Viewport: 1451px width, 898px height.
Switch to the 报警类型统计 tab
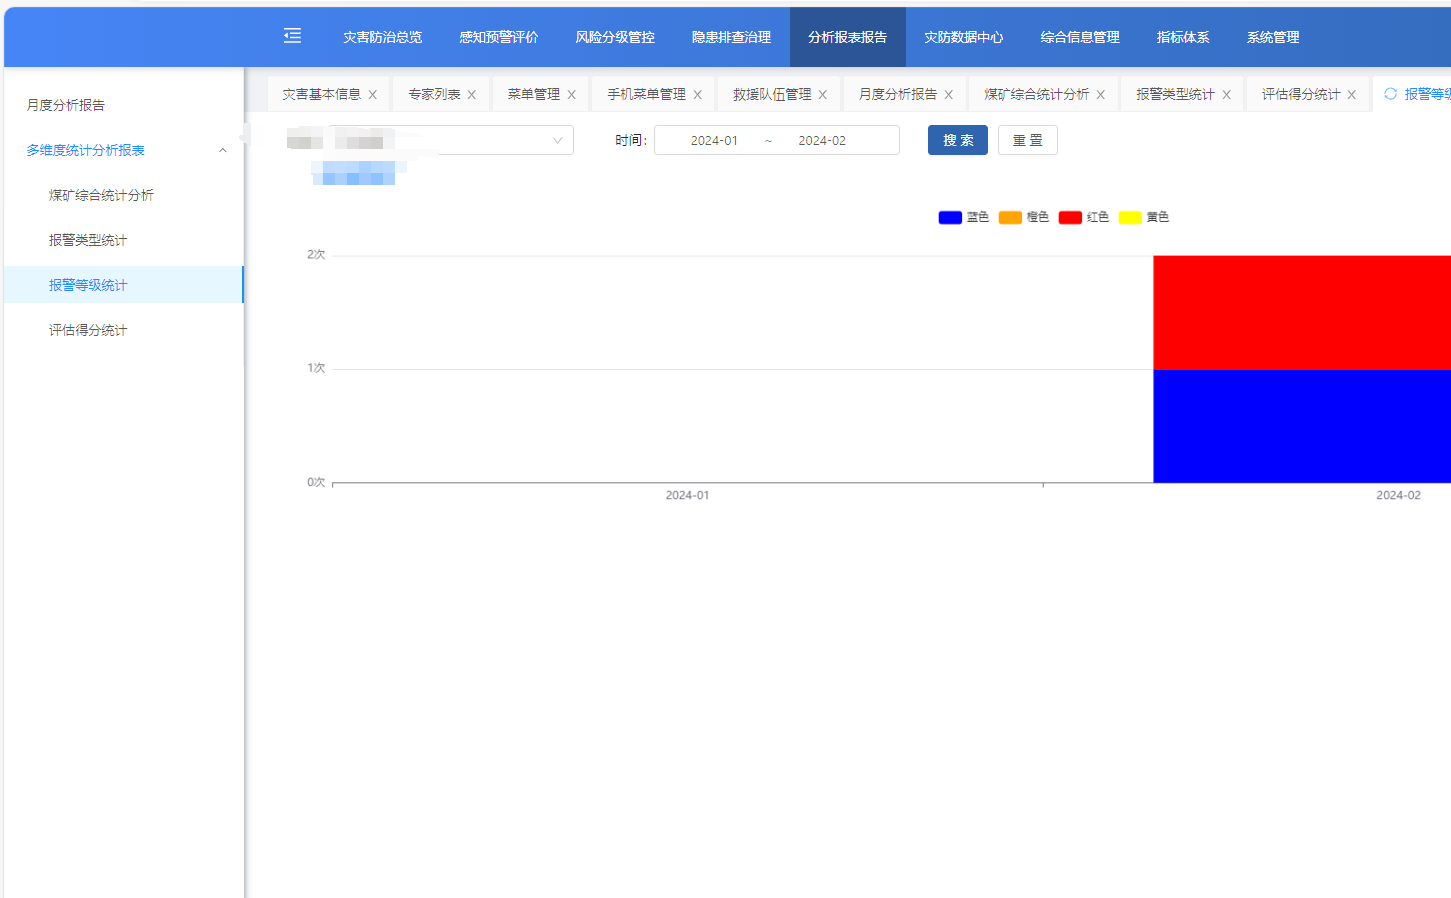point(1175,94)
